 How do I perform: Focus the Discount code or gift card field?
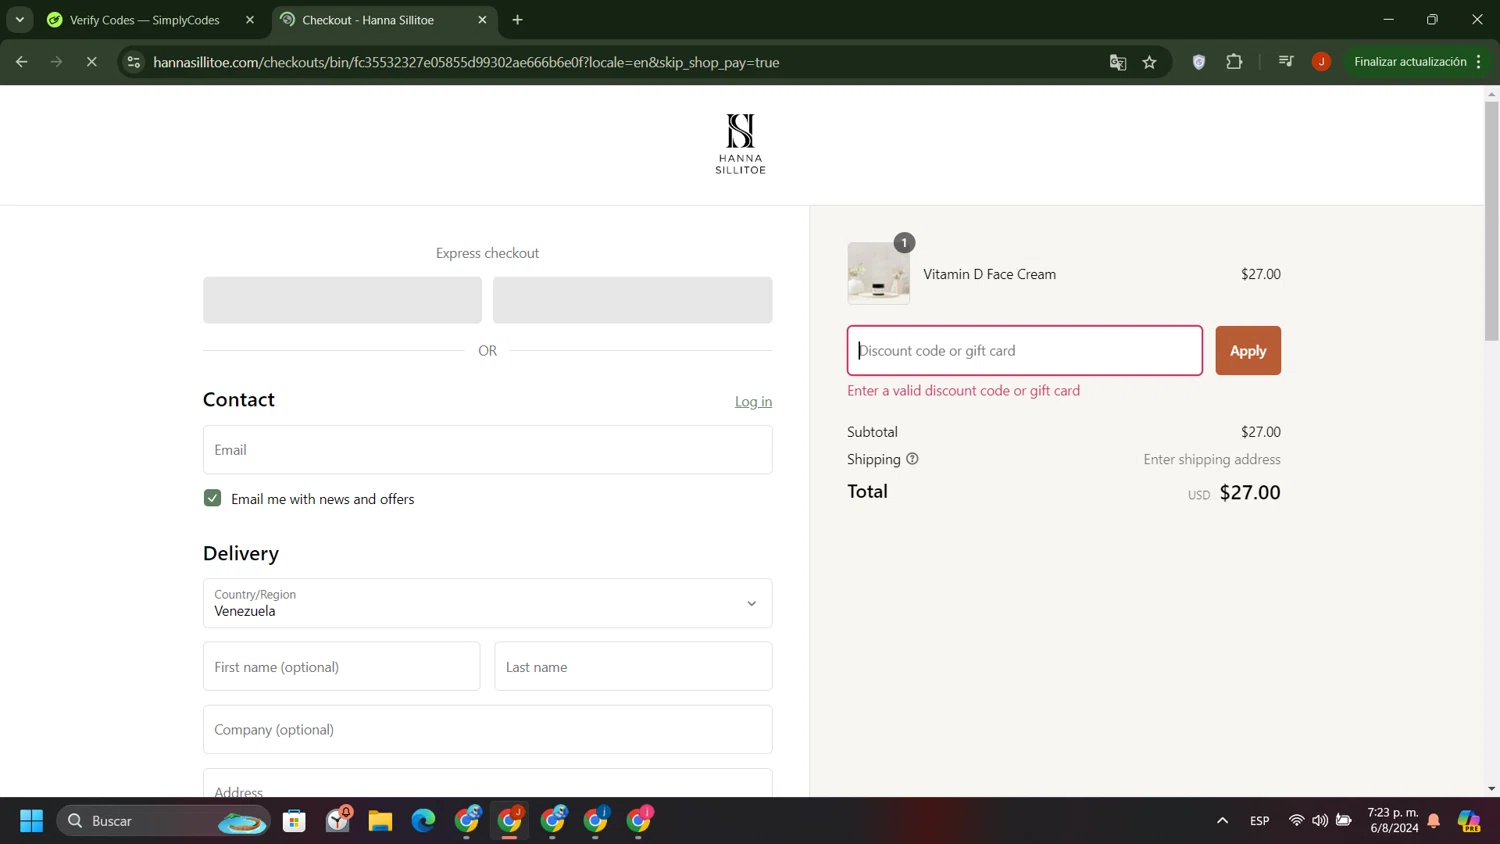coord(1024,351)
